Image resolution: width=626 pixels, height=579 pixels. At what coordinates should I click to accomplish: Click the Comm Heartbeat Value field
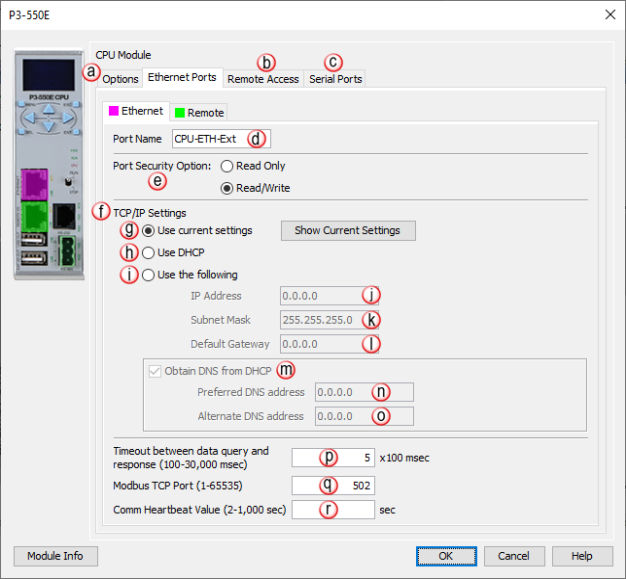(x=332, y=508)
